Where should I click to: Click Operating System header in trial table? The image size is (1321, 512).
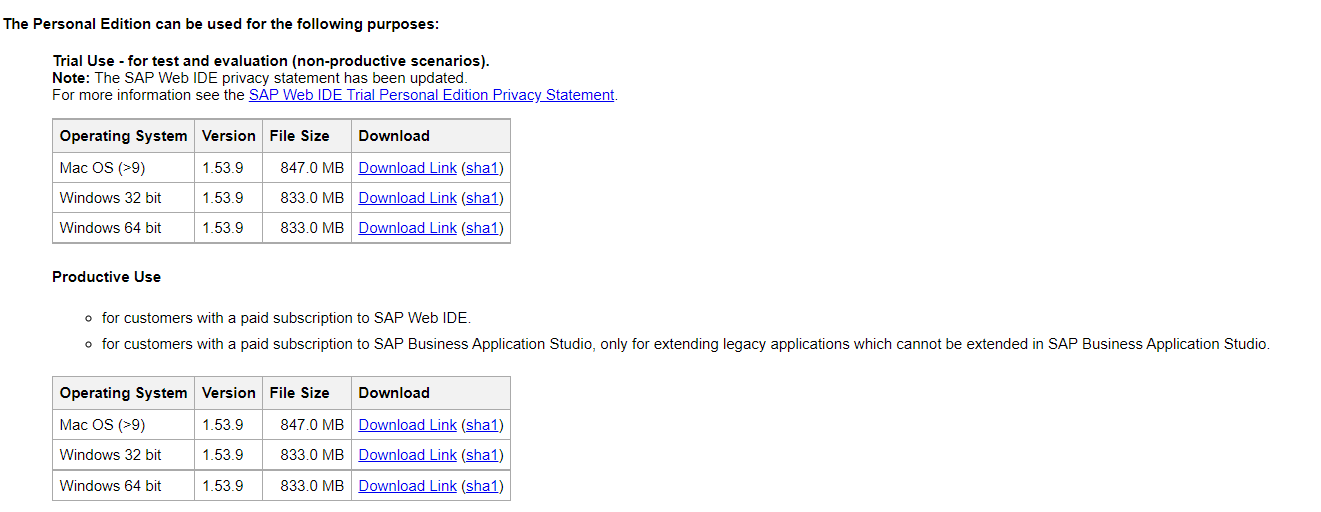point(124,136)
